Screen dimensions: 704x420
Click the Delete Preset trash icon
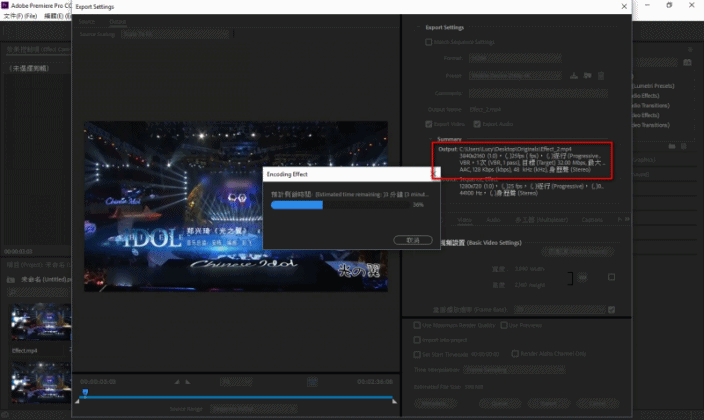pyautogui.click(x=601, y=75)
